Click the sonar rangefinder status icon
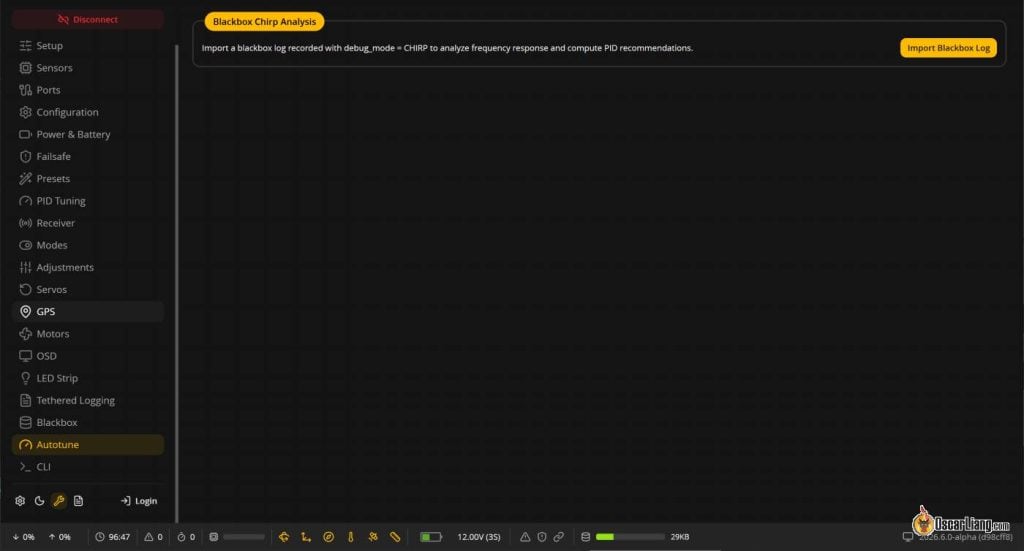 (x=395, y=537)
